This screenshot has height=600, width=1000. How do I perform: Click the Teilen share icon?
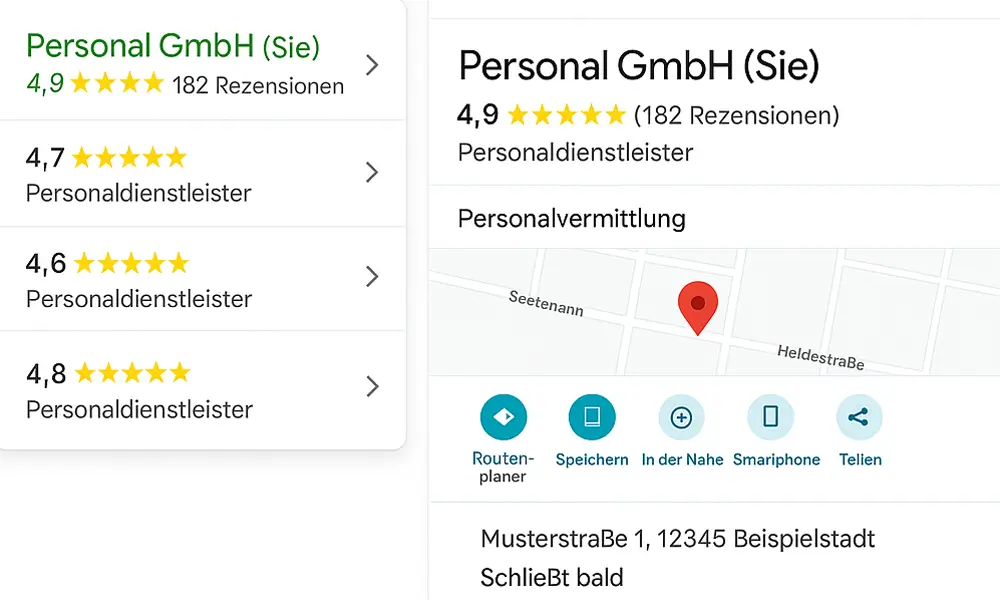click(859, 418)
